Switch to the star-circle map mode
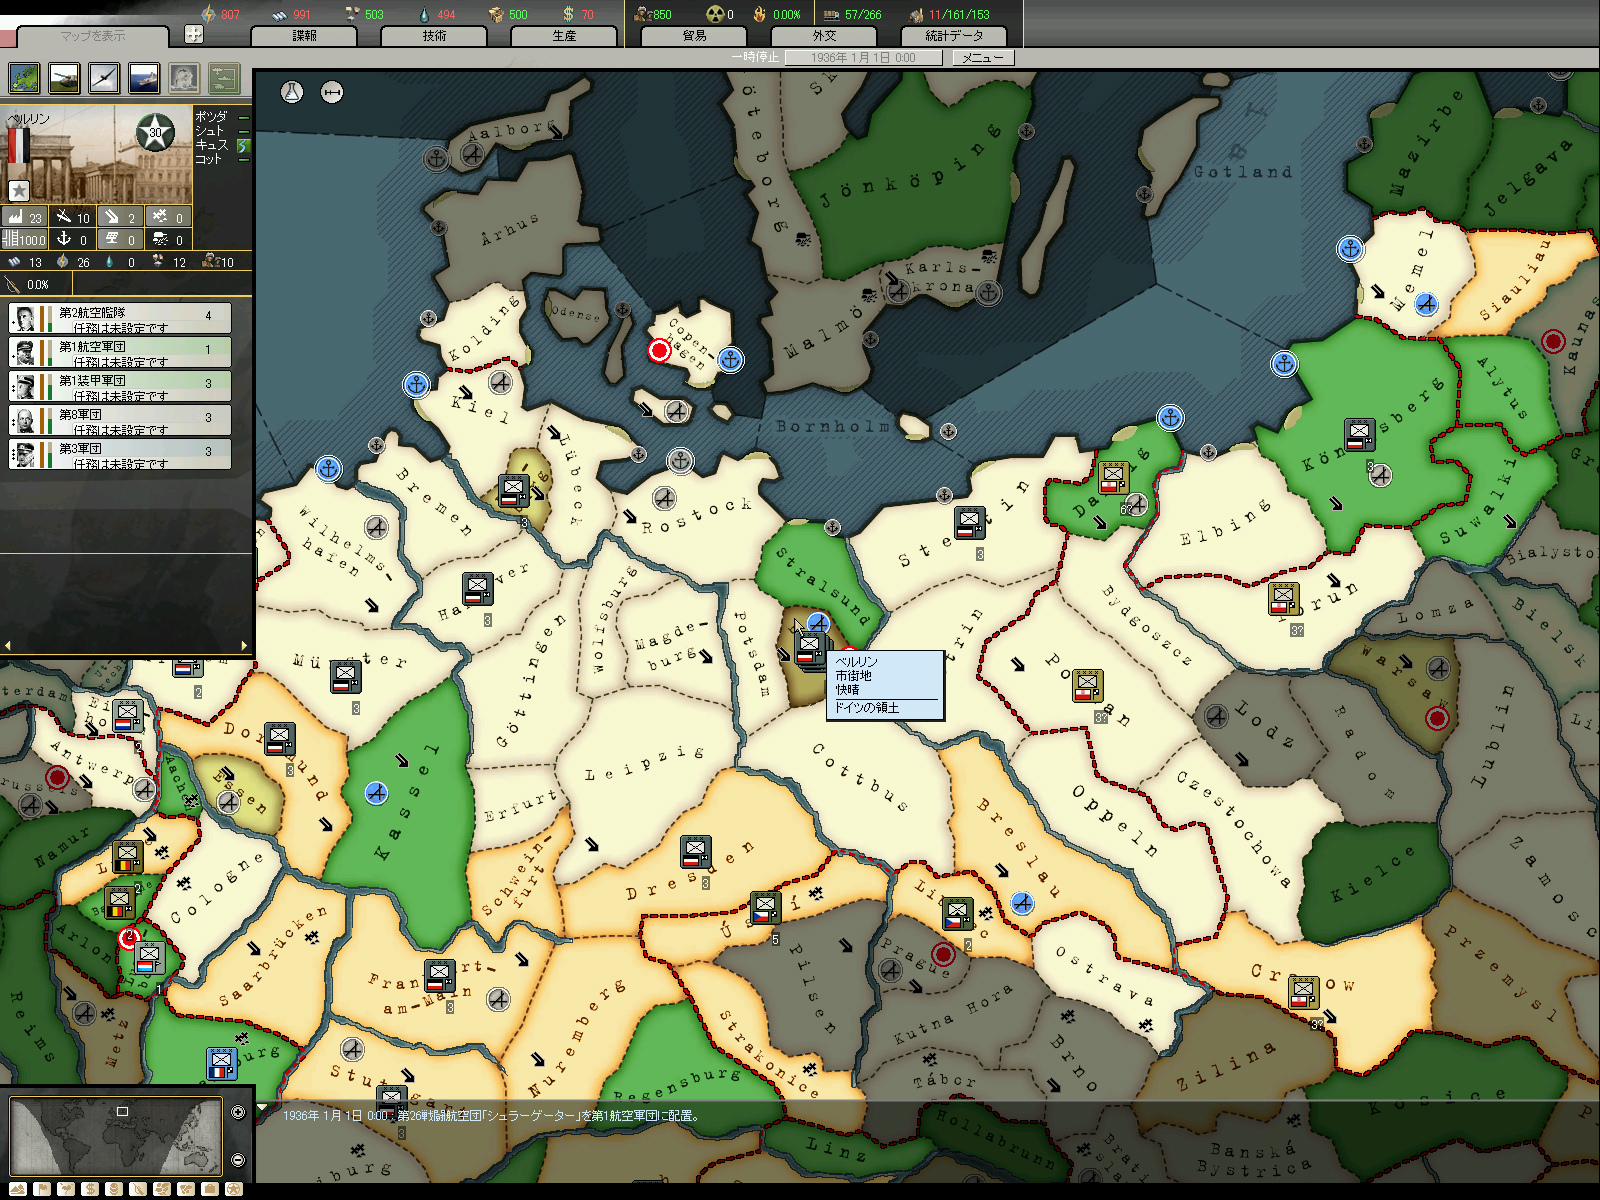The height and width of the screenshot is (1200, 1600). 233,1189
